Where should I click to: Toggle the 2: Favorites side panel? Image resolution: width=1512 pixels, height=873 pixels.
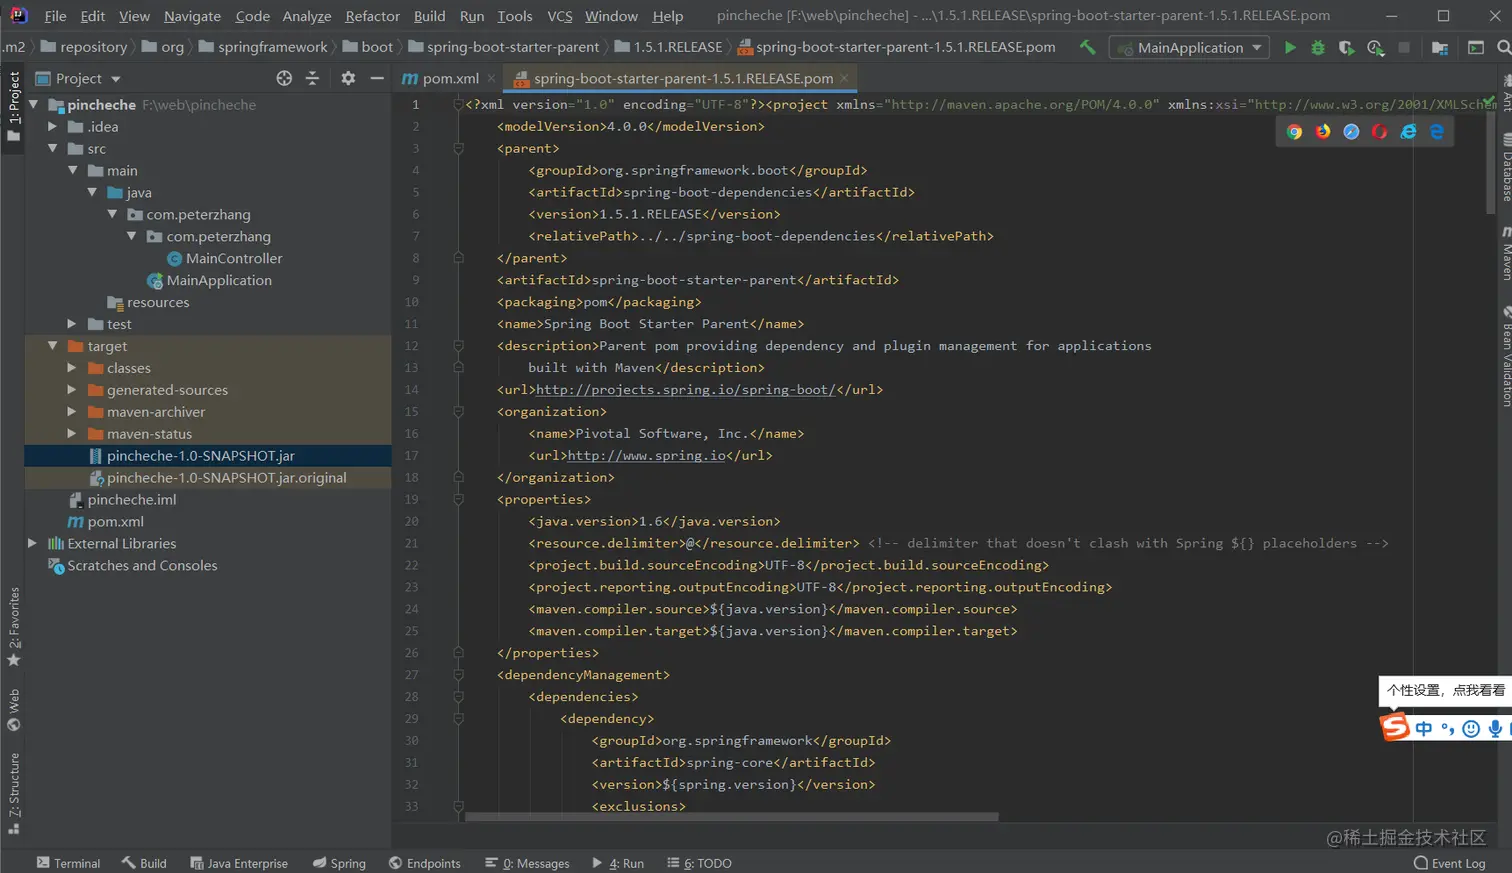pos(14,625)
